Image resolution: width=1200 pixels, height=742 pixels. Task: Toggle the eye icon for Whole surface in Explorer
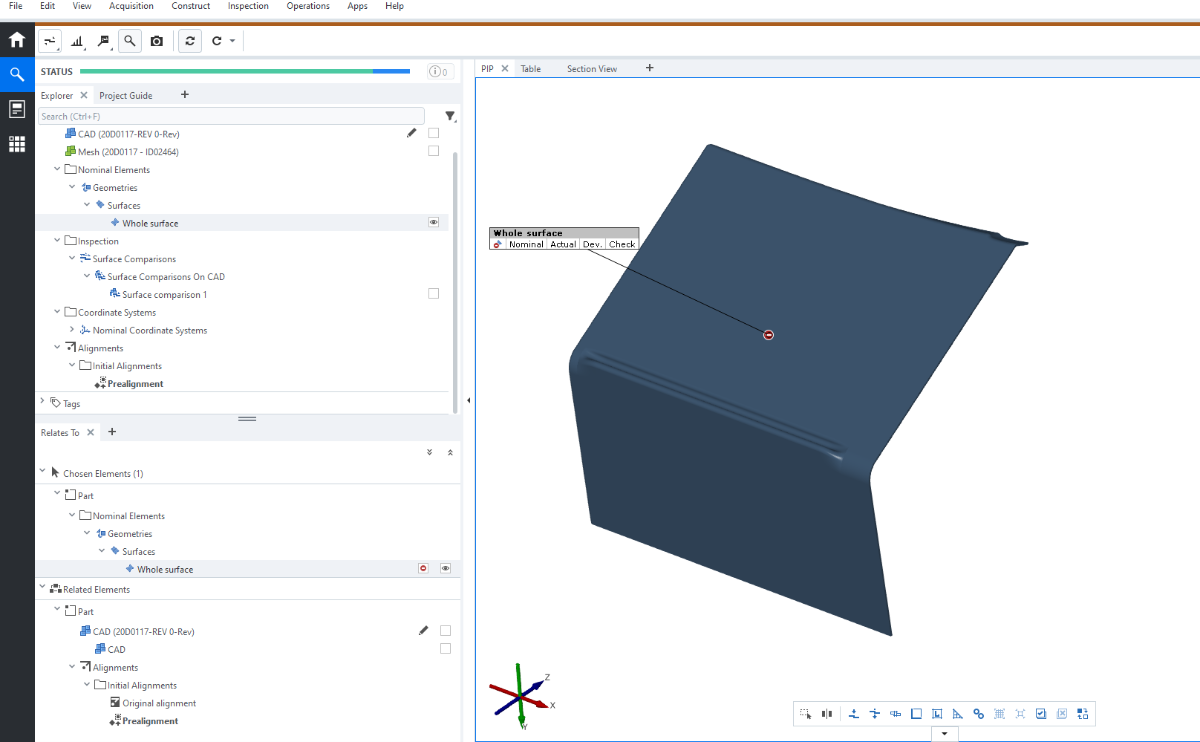click(x=433, y=223)
